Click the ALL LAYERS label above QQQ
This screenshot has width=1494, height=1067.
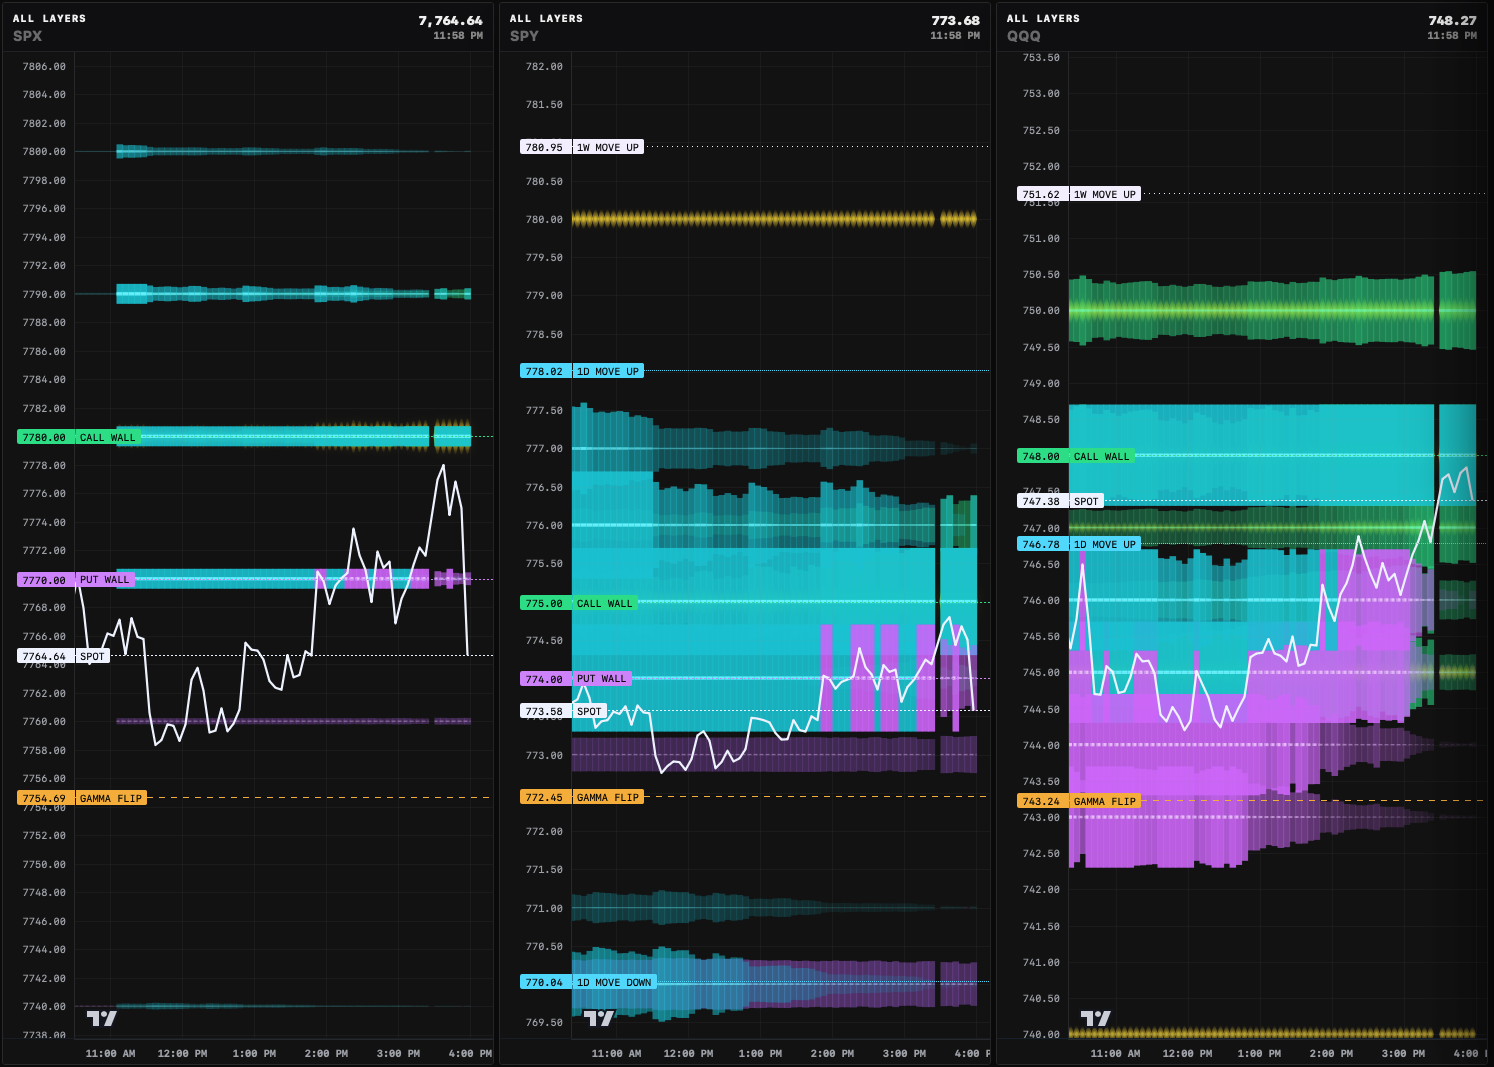[x=1043, y=18]
